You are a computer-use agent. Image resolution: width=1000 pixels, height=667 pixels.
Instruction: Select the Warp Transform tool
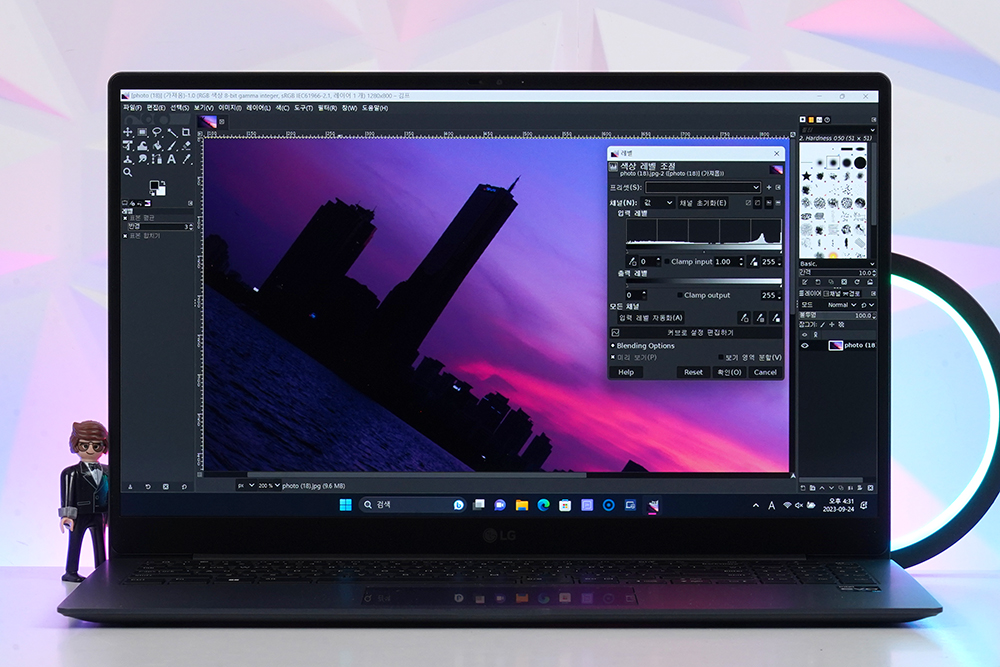point(142,146)
